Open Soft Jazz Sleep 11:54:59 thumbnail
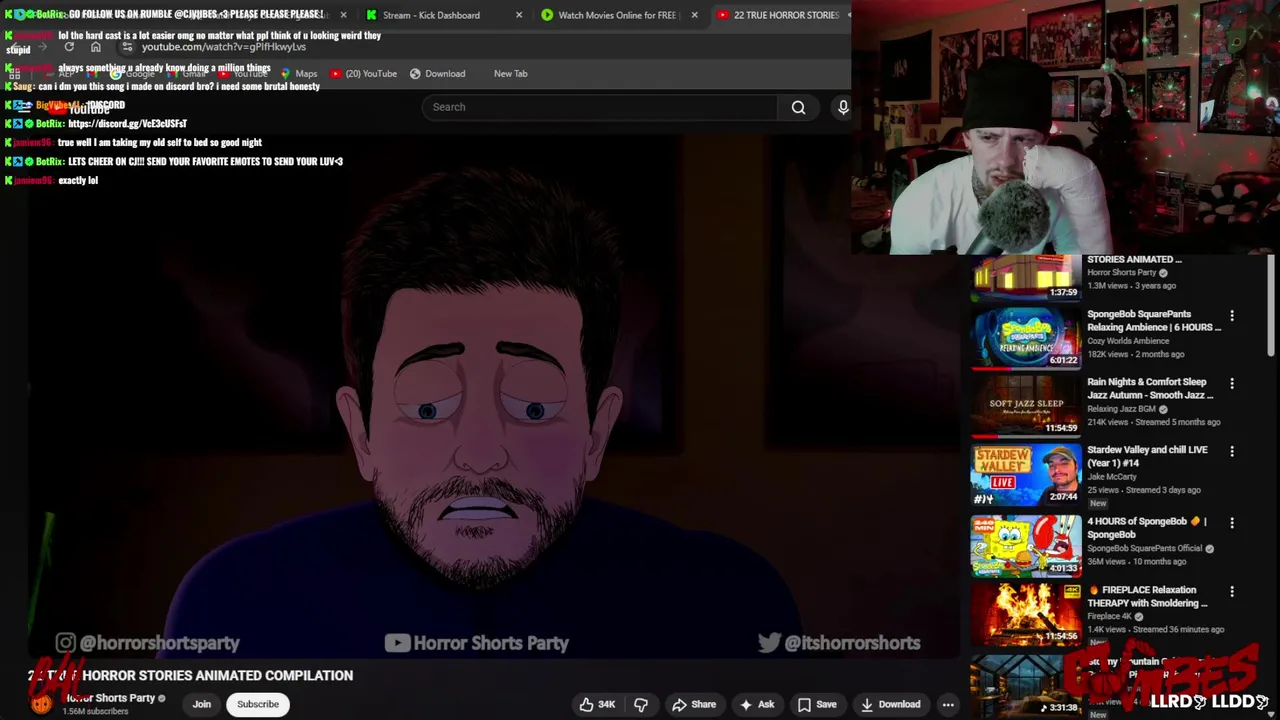The width and height of the screenshot is (1280, 720). pyautogui.click(x=1026, y=406)
